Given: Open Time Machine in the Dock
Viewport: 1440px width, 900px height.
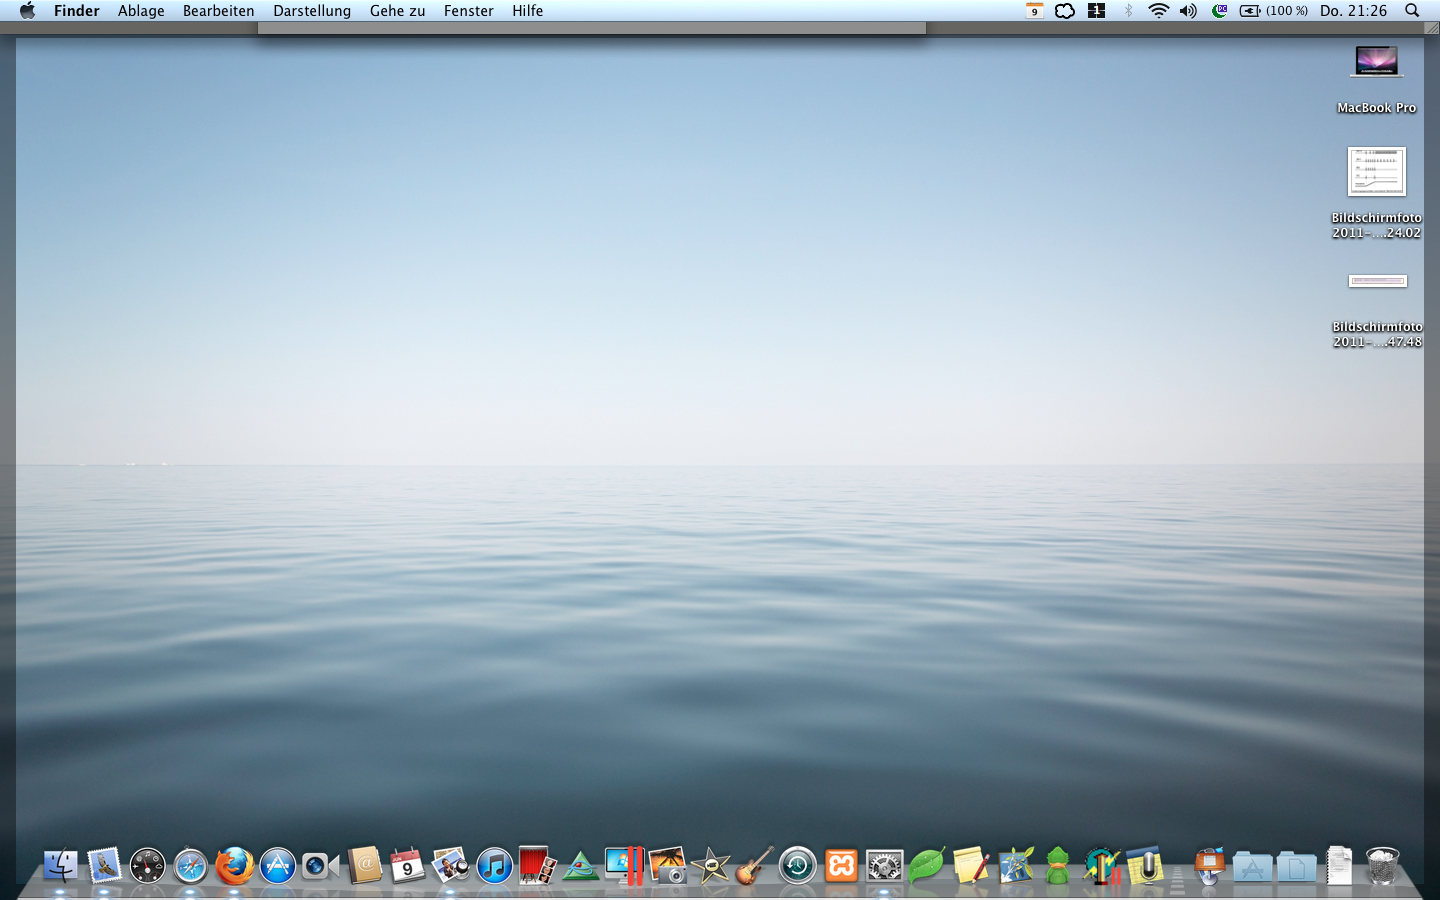Looking at the screenshot, I should [x=798, y=866].
